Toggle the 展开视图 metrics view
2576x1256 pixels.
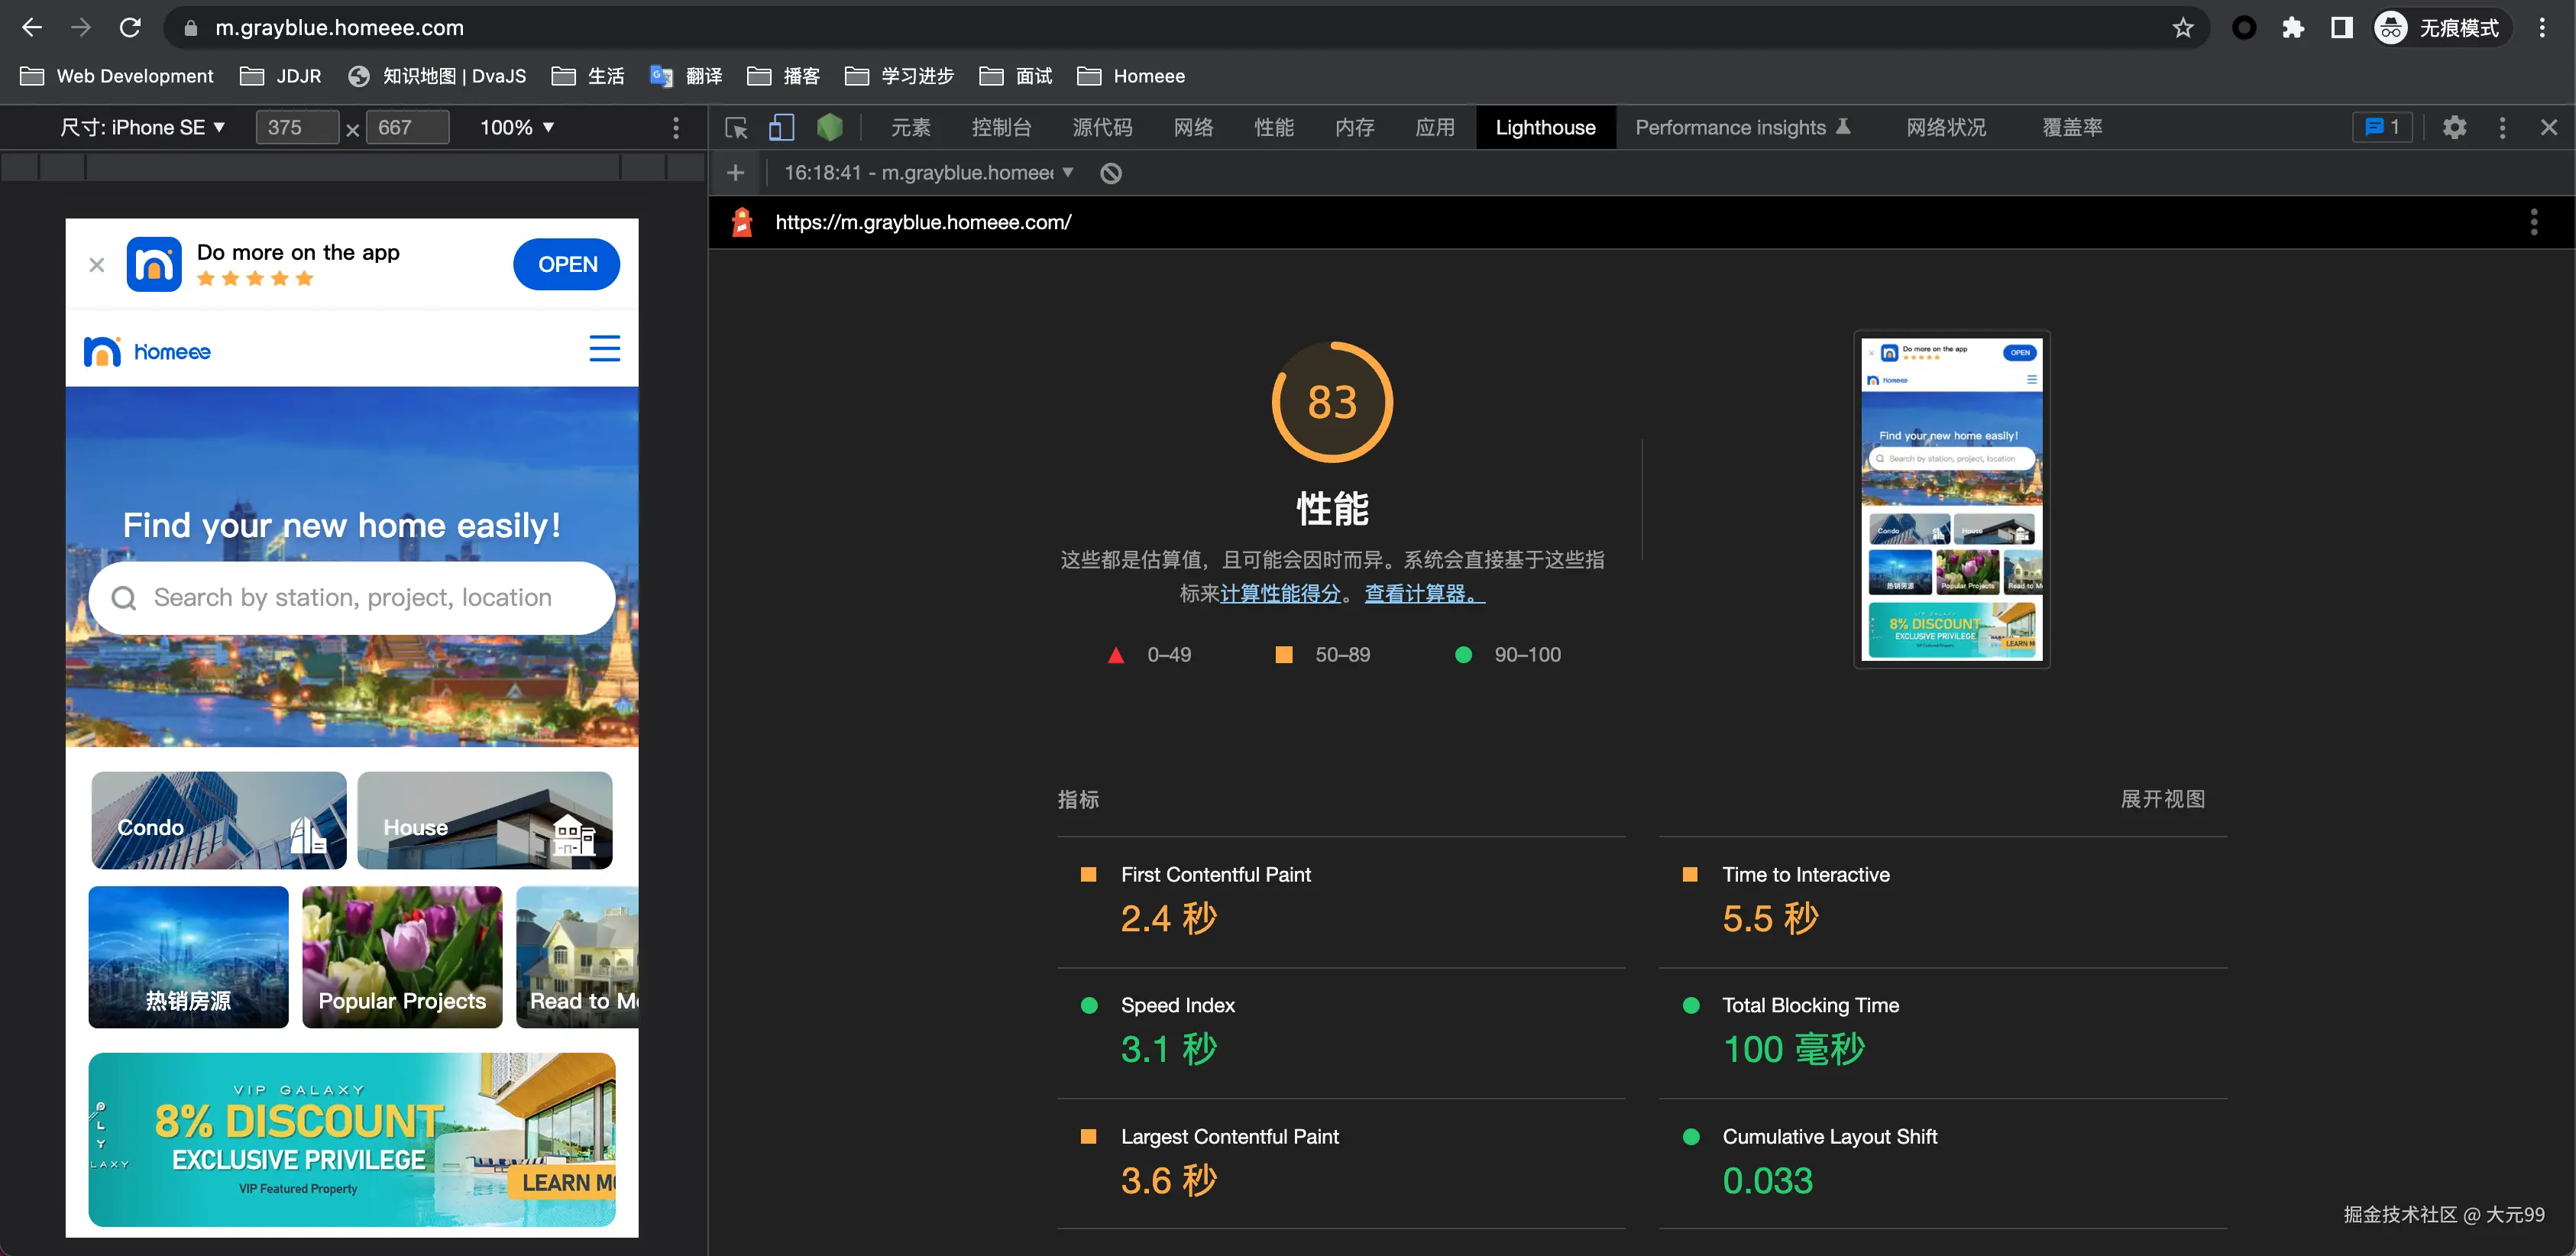tap(2162, 799)
